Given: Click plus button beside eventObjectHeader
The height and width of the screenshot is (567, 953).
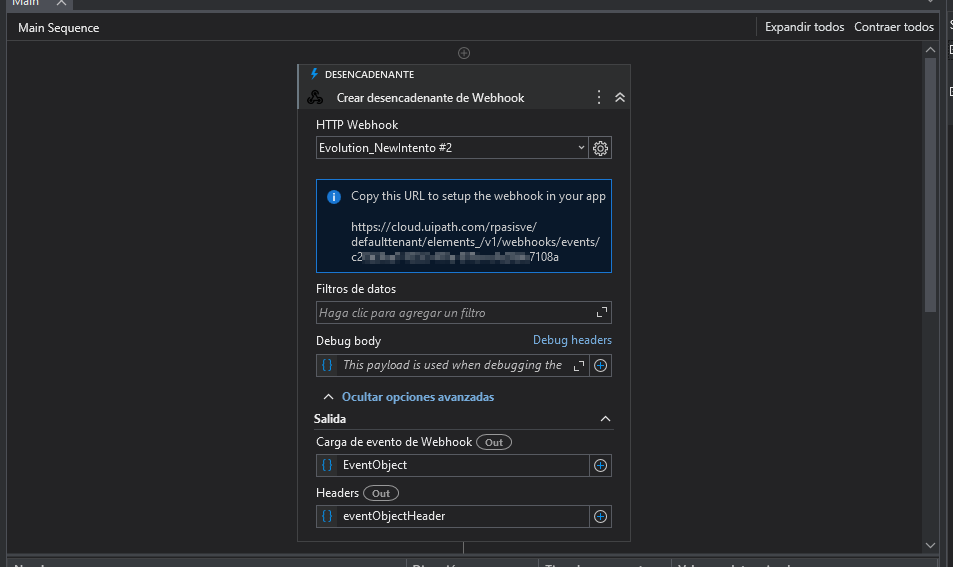Looking at the screenshot, I should pos(600,517).
